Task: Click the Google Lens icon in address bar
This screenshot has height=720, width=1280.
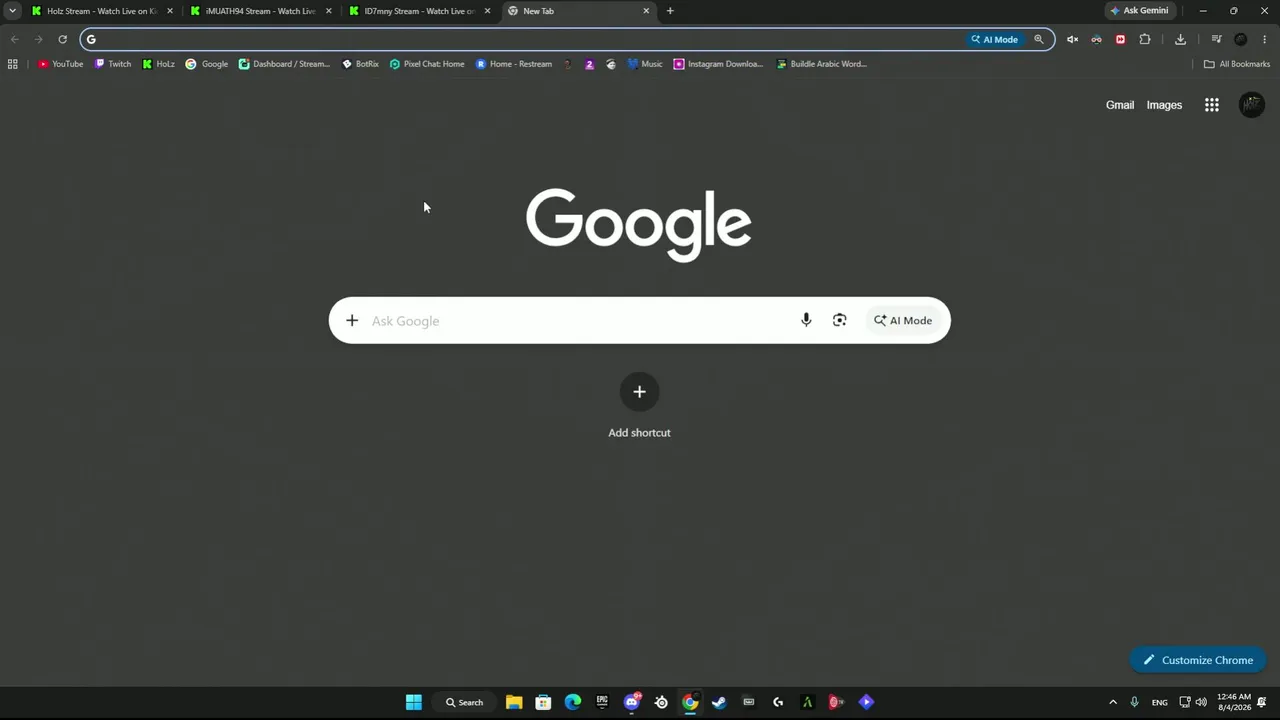Action: click(1039, 39)
